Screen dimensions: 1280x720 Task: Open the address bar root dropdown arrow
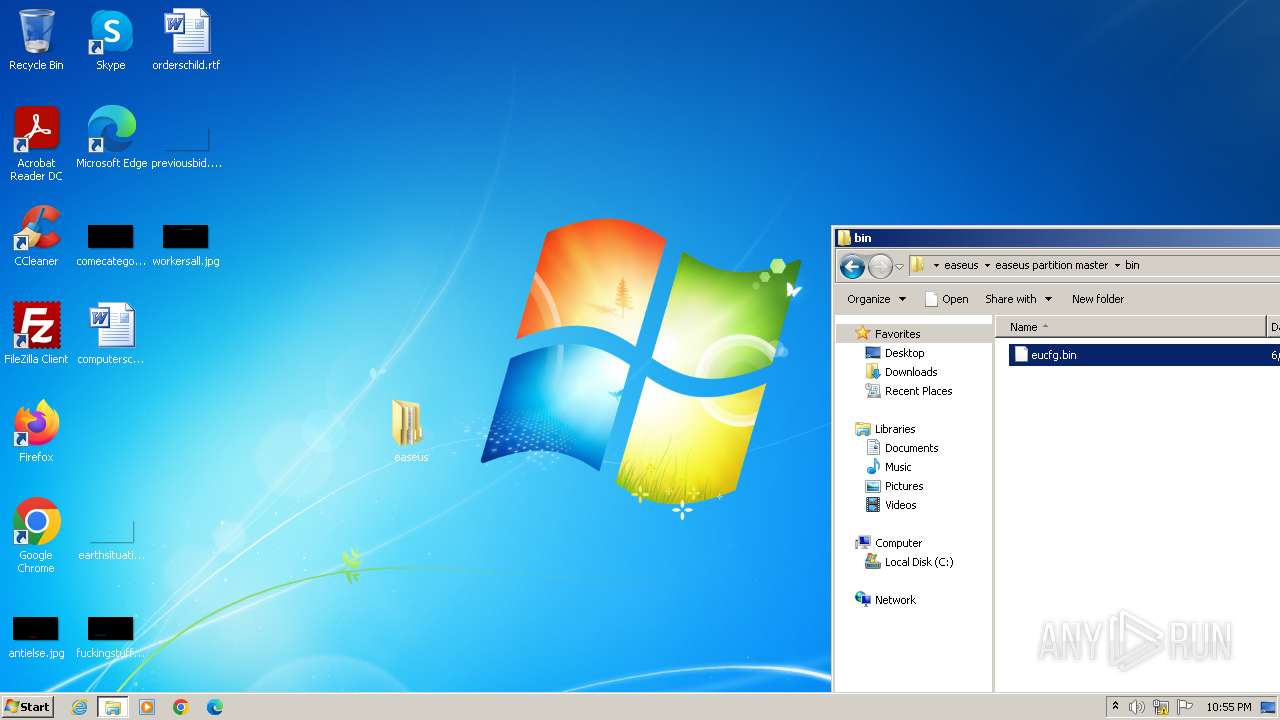pos(936,265)
